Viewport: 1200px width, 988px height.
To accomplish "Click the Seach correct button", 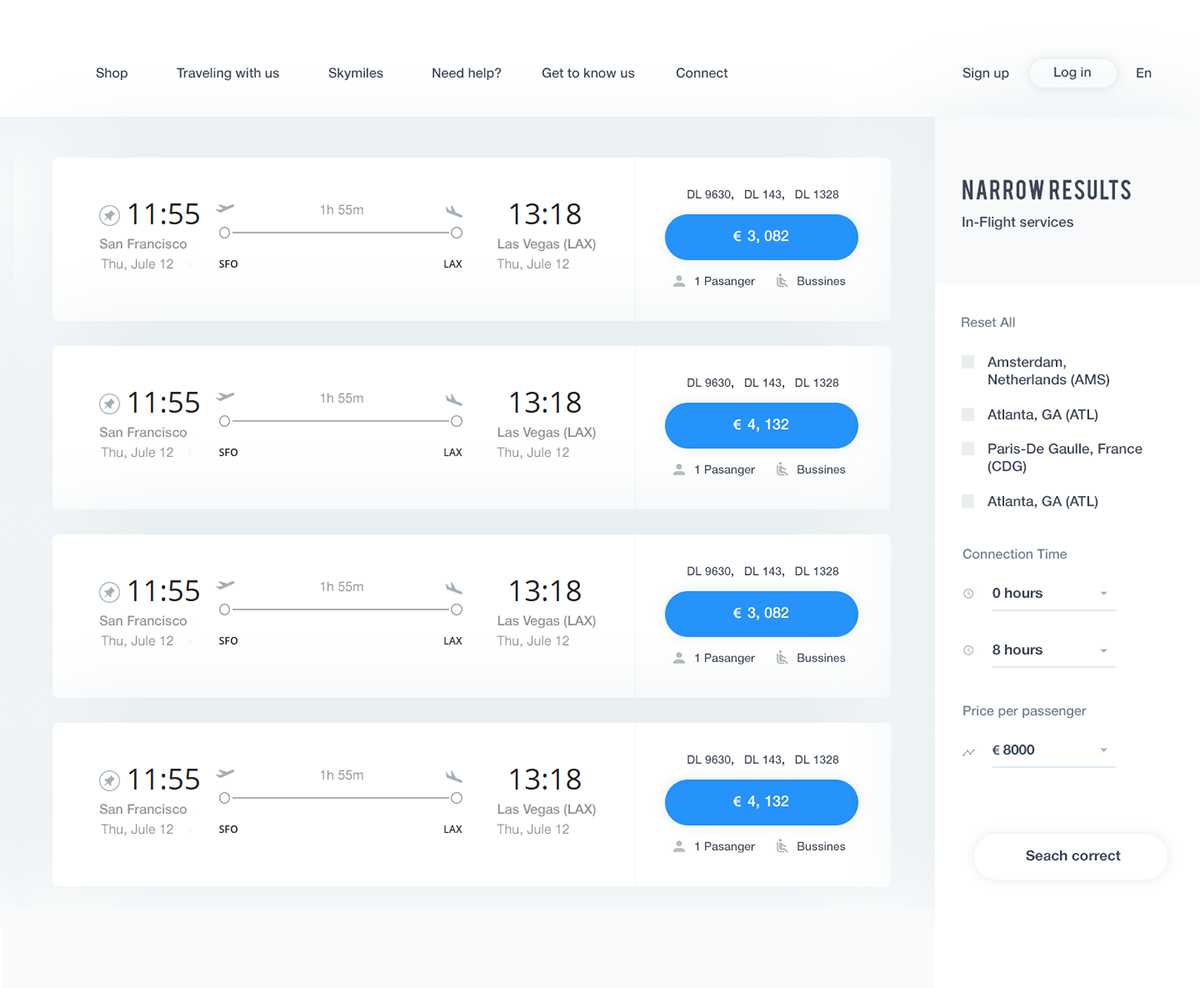I will coord(1071,856).
